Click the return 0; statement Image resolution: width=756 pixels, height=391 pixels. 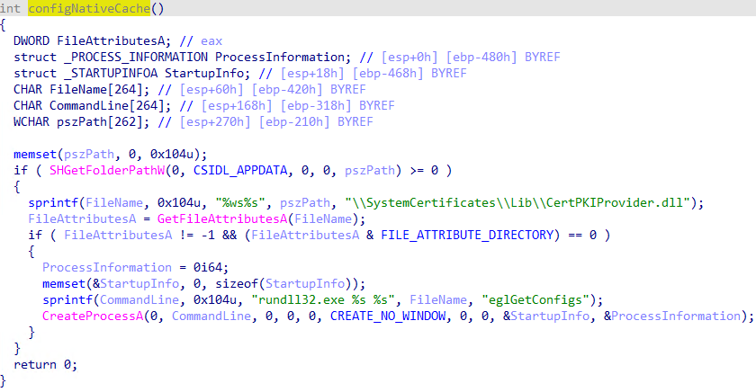(45, 364)
